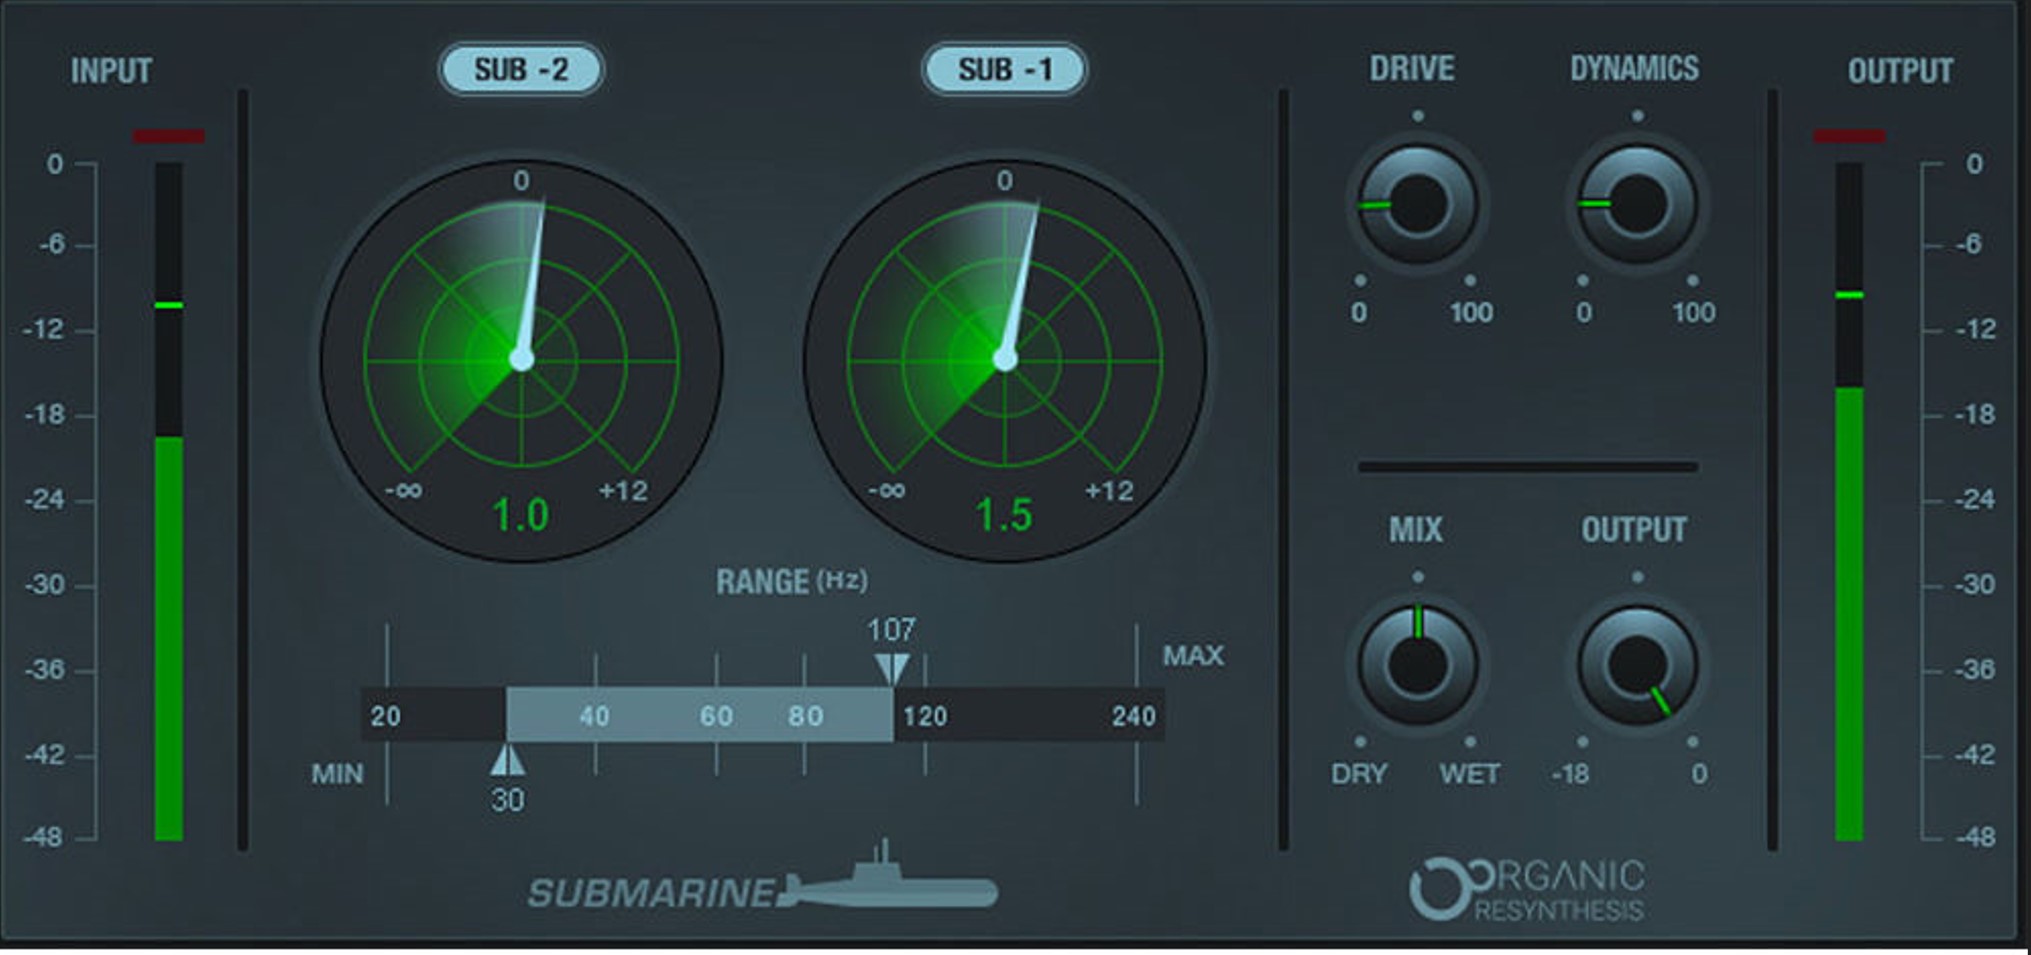Click the 1.0 gain value of SUB -2
This screenshot has width=2031, height=955.
521,515
